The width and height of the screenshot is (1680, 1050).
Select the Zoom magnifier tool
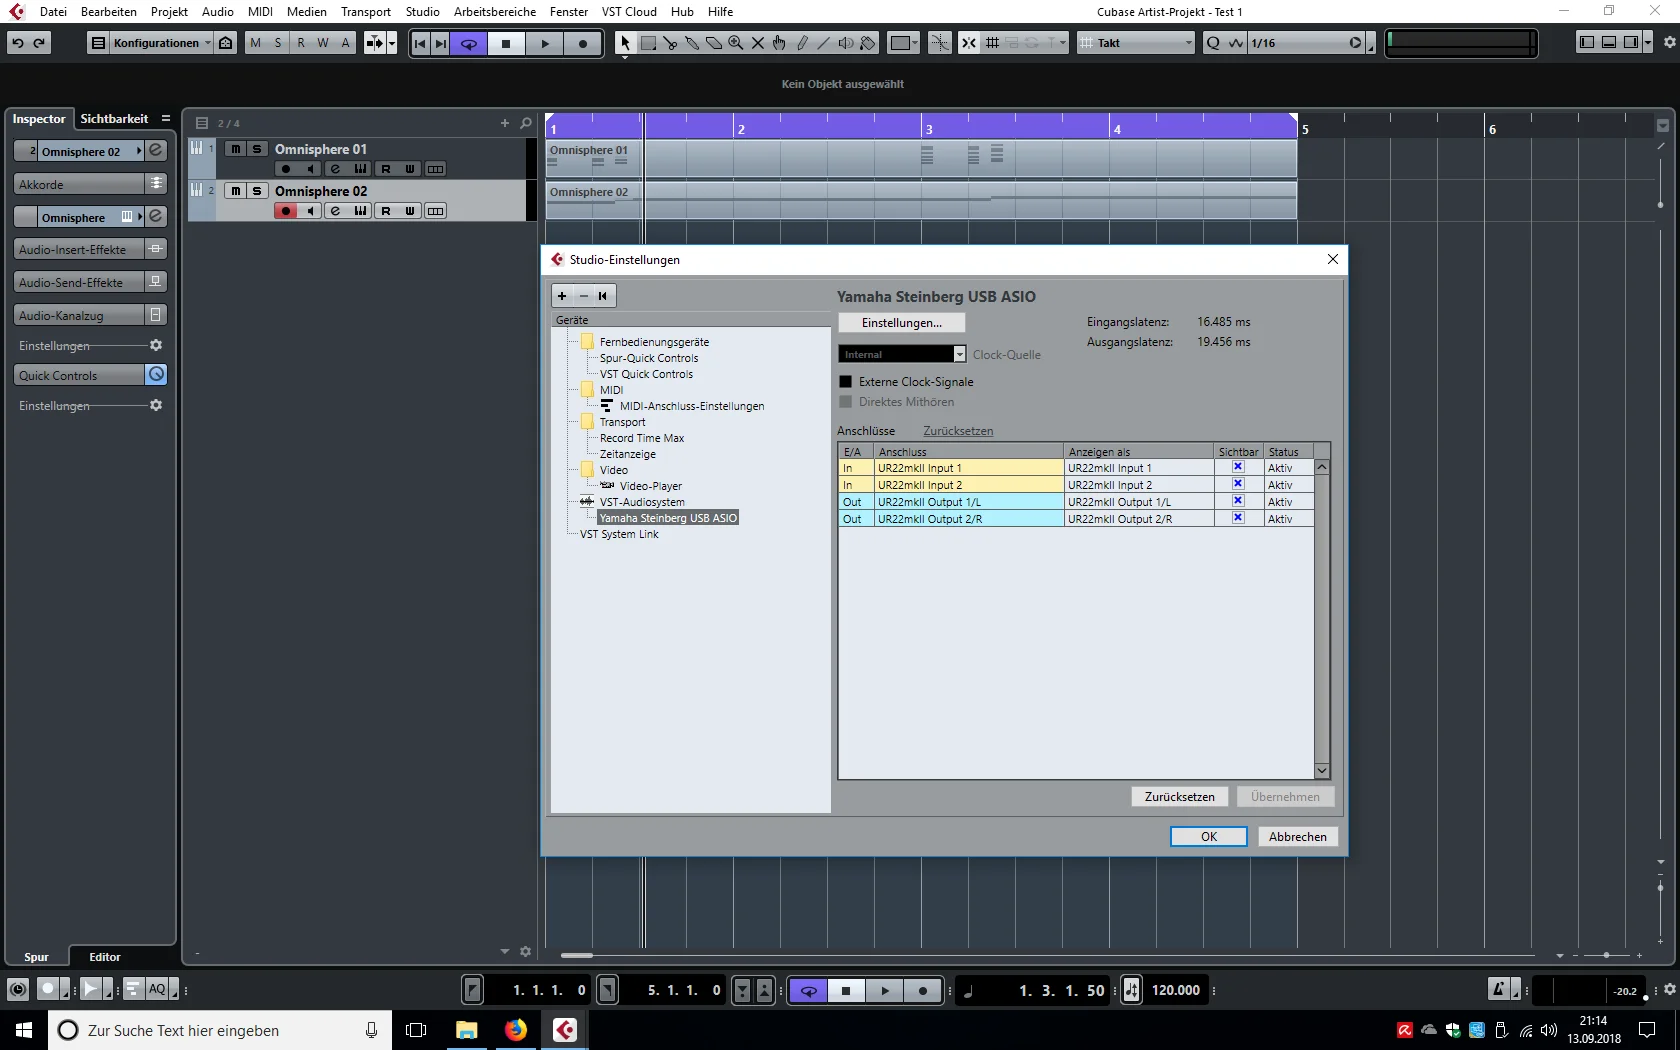coord(735,43)
